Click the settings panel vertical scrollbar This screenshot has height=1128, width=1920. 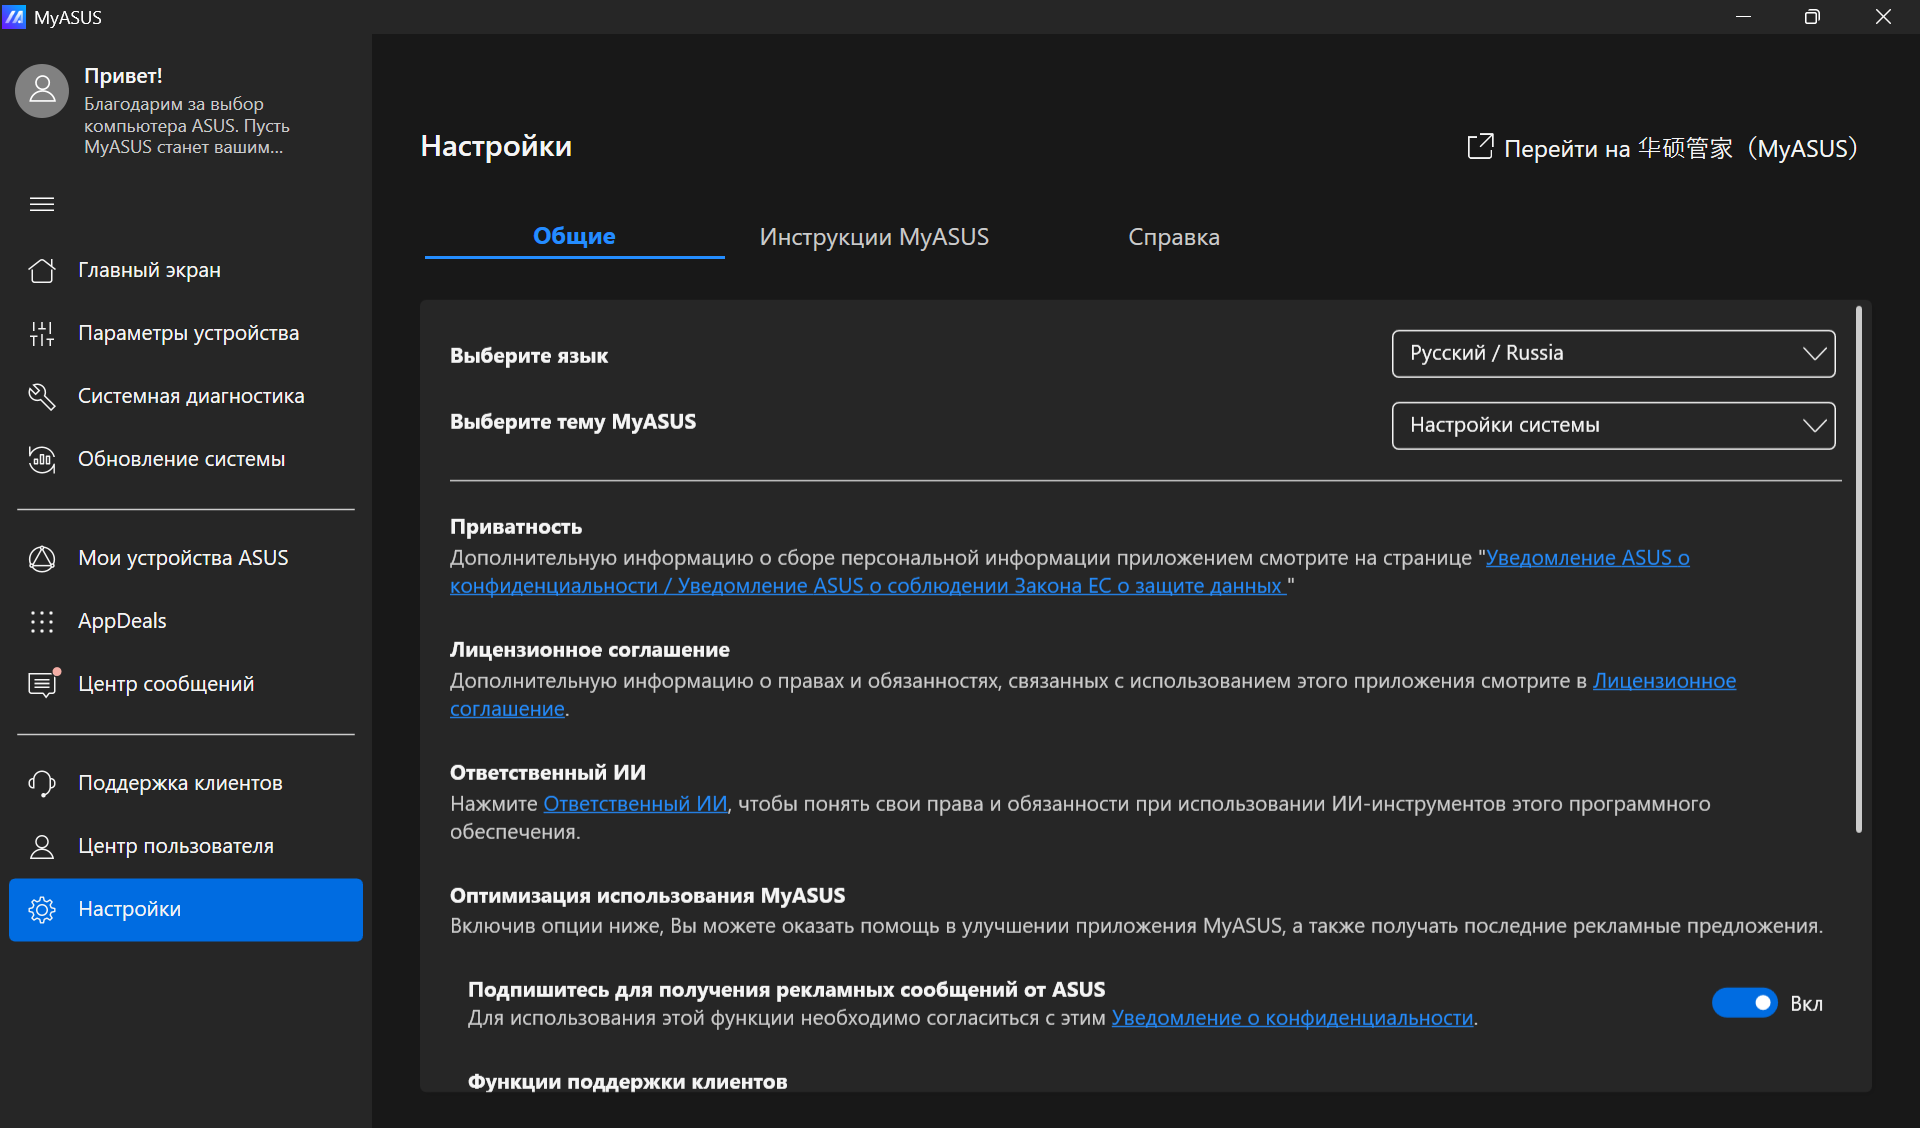click(x=1858, y=570)
